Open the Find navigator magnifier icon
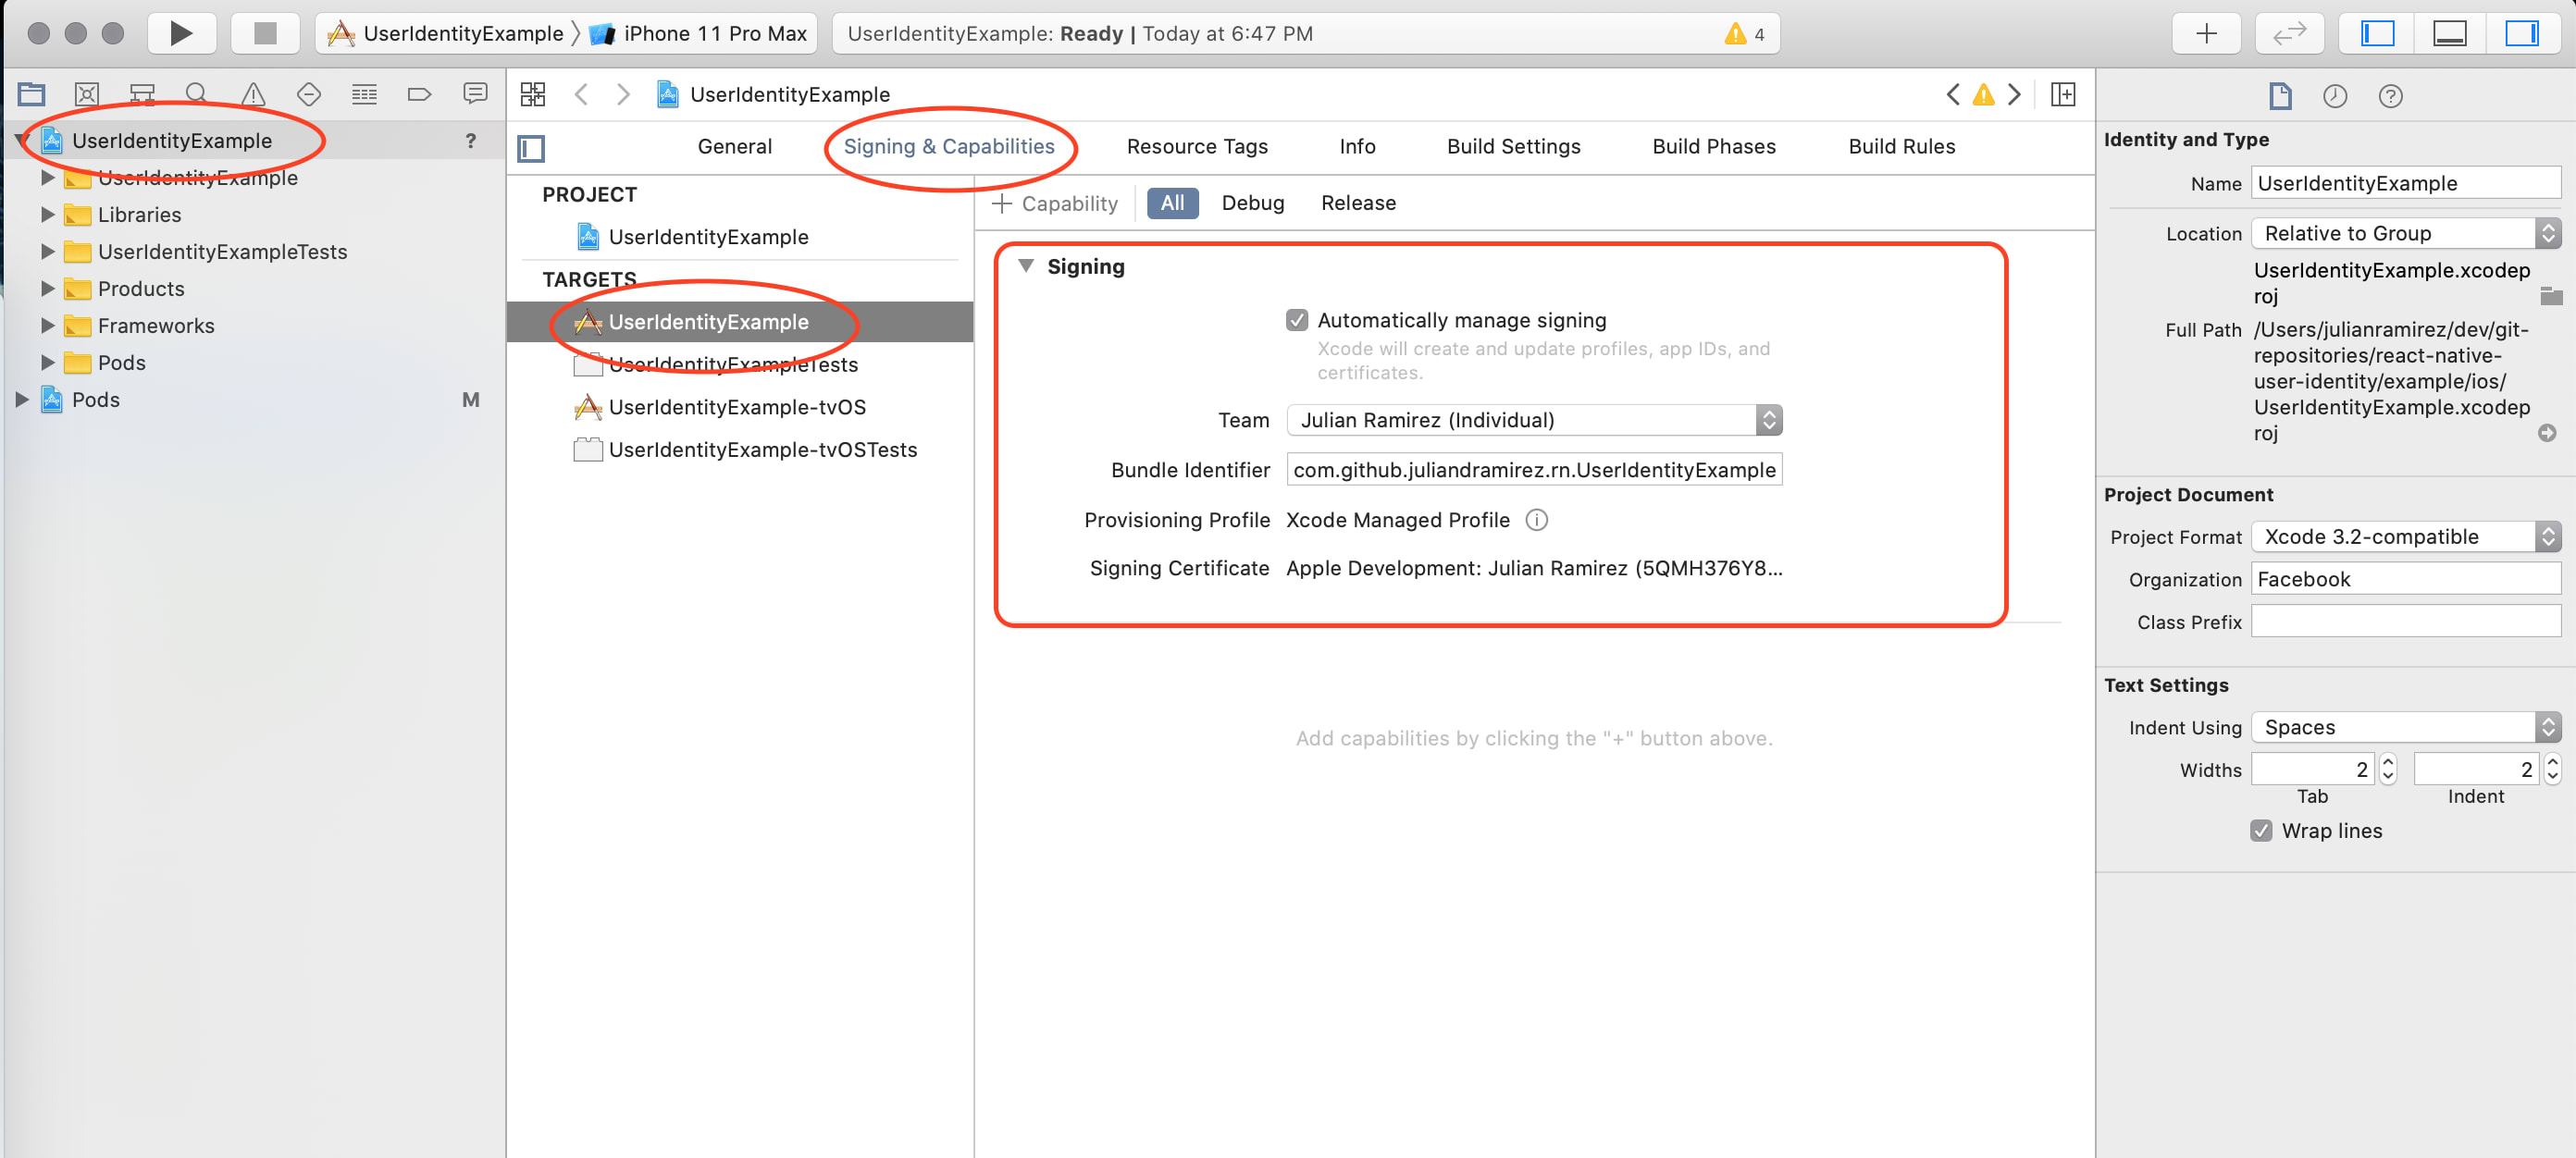 [197, 94]
